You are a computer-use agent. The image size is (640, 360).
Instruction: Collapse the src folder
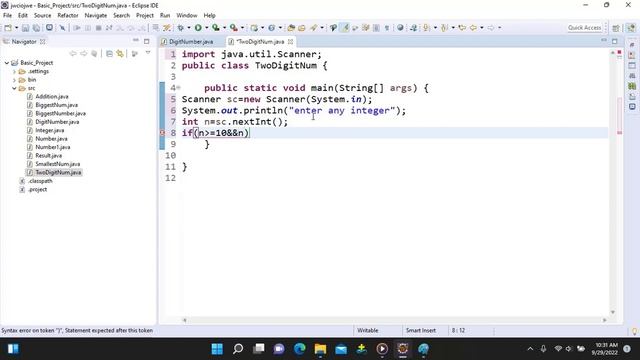[15, 88]
